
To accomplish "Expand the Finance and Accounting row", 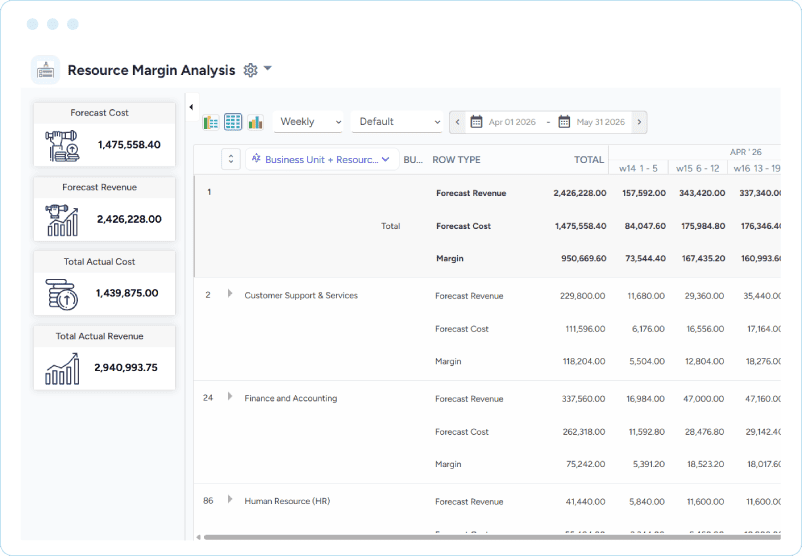I will pos(230,396).
